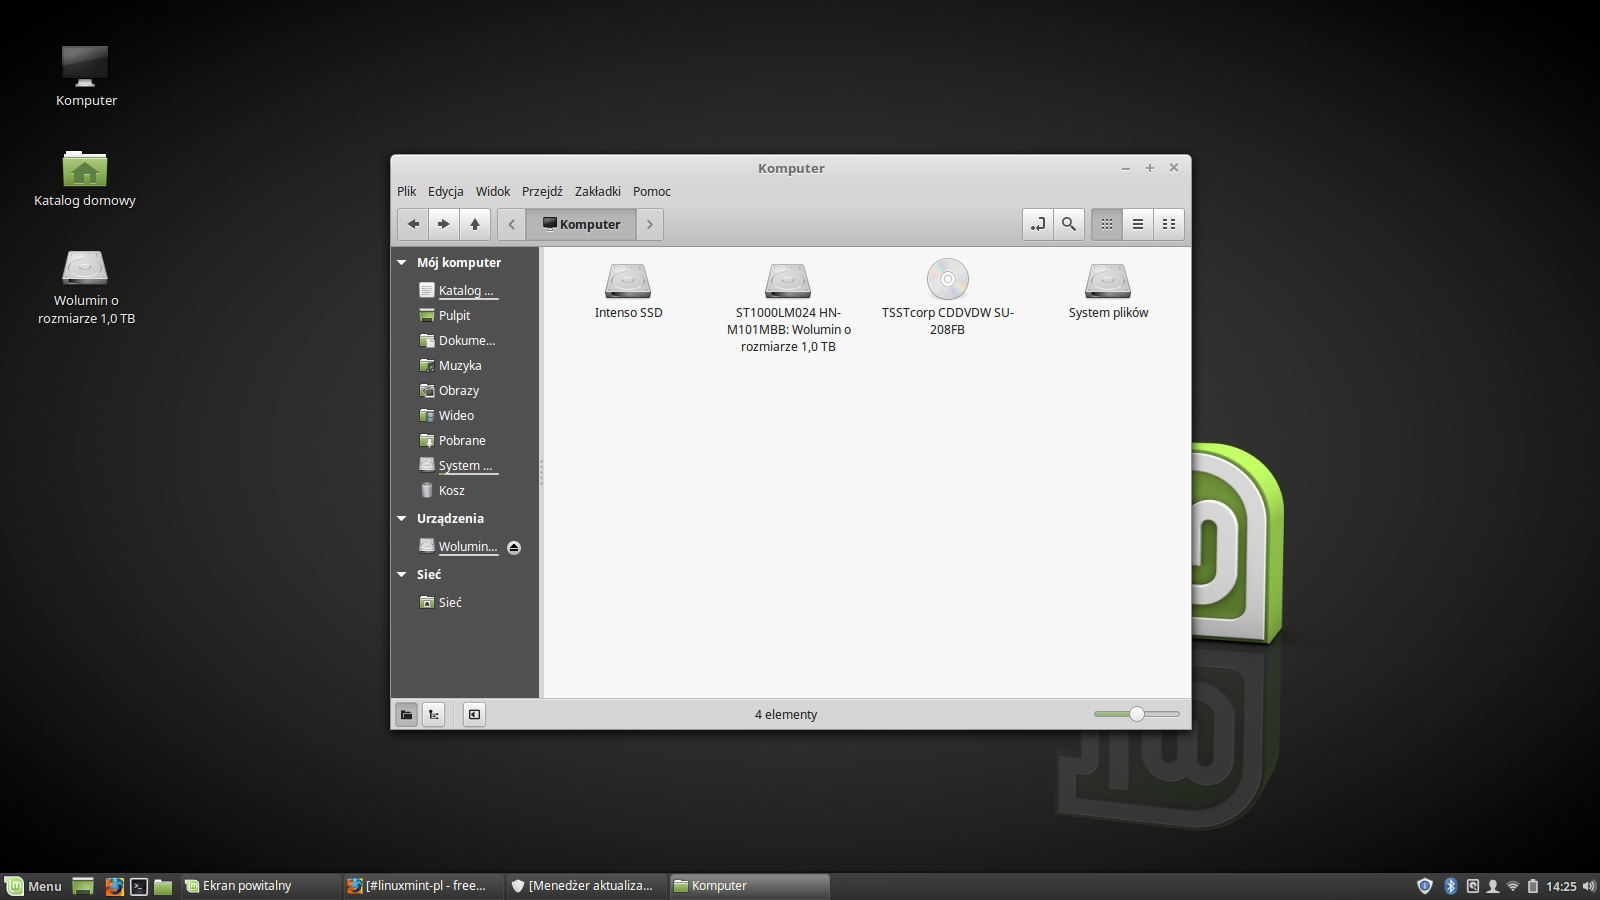The image size is (1600, 900).
Task: Click the path bar right chevron
Action: tap(650, 224)
